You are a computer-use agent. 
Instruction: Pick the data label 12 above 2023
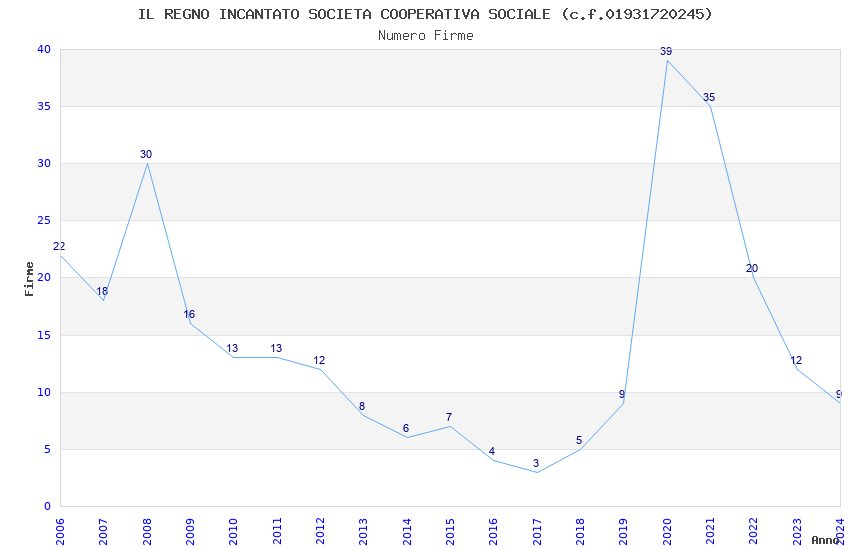[796, 360]
